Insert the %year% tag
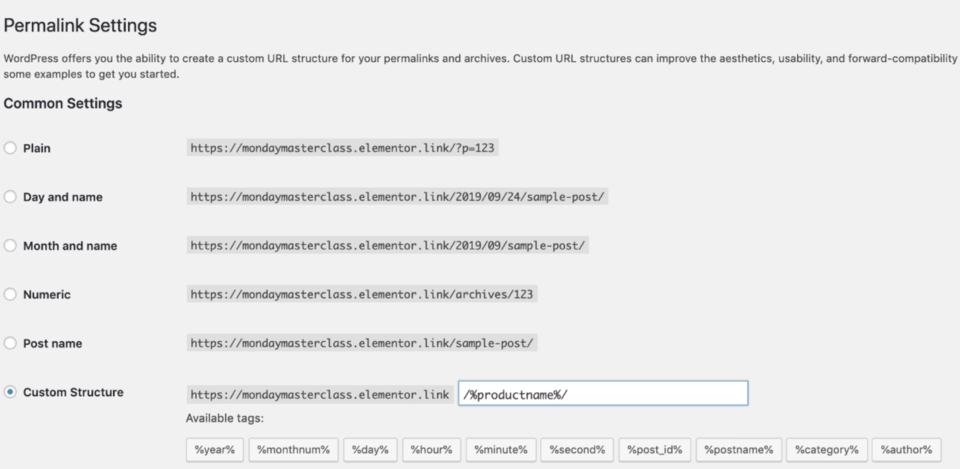960x469 pixels. (214, 450)
